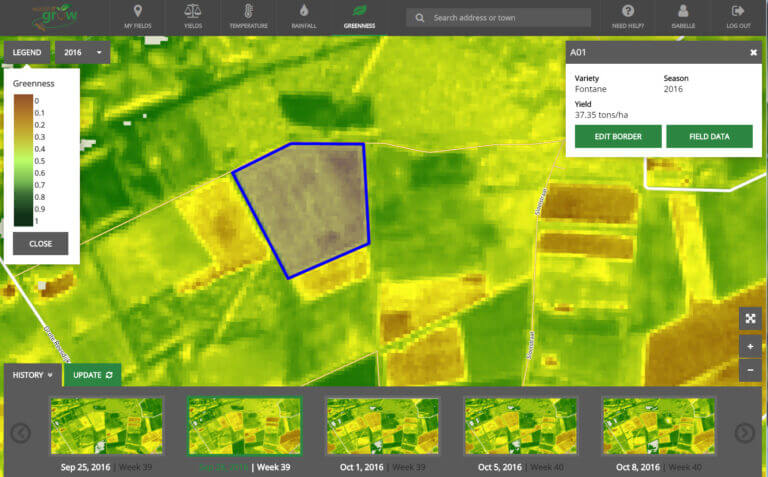Zoom in the map with plus button
The width and height of the screenshot is (768, 477).
pyautogui.click(x=751, y=345)
